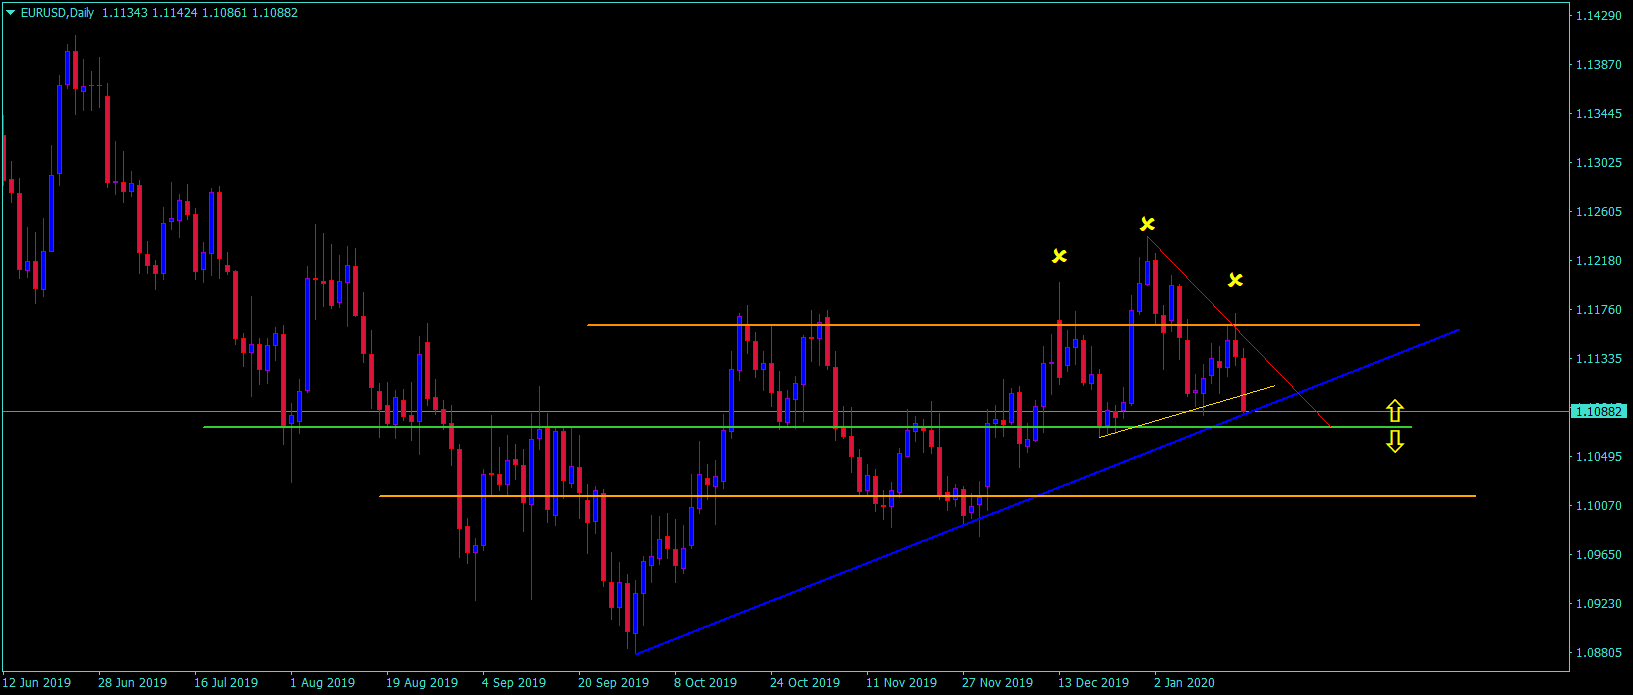
Task: Click the high price value 1.11424
Action: 174,13
